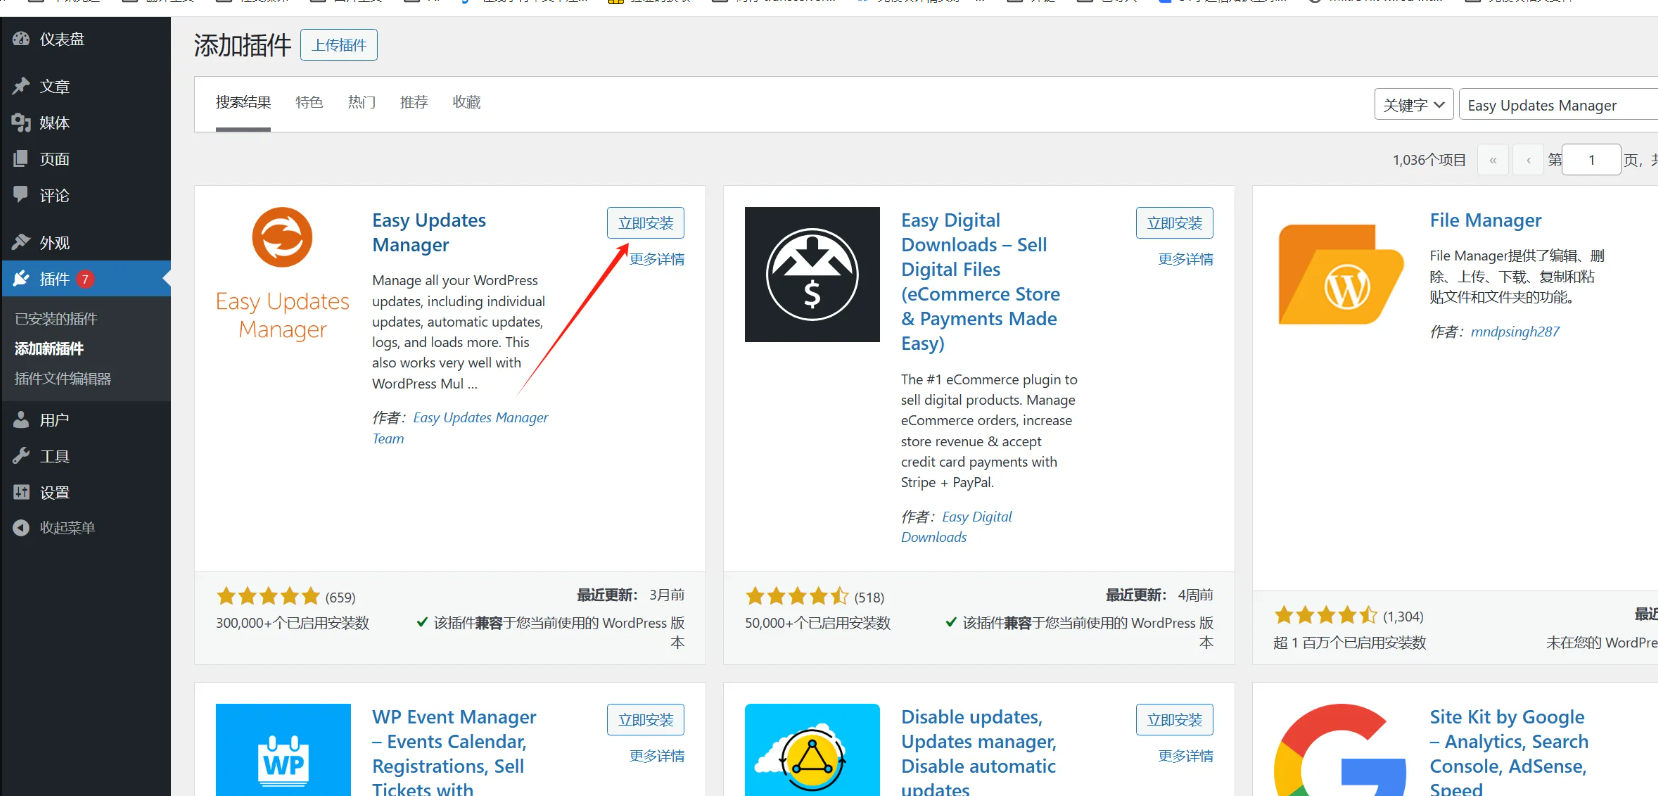Open 已安装的插件 submenu item
The height and width of the screenshot is (796, 1658).
[x=56, y=319]
